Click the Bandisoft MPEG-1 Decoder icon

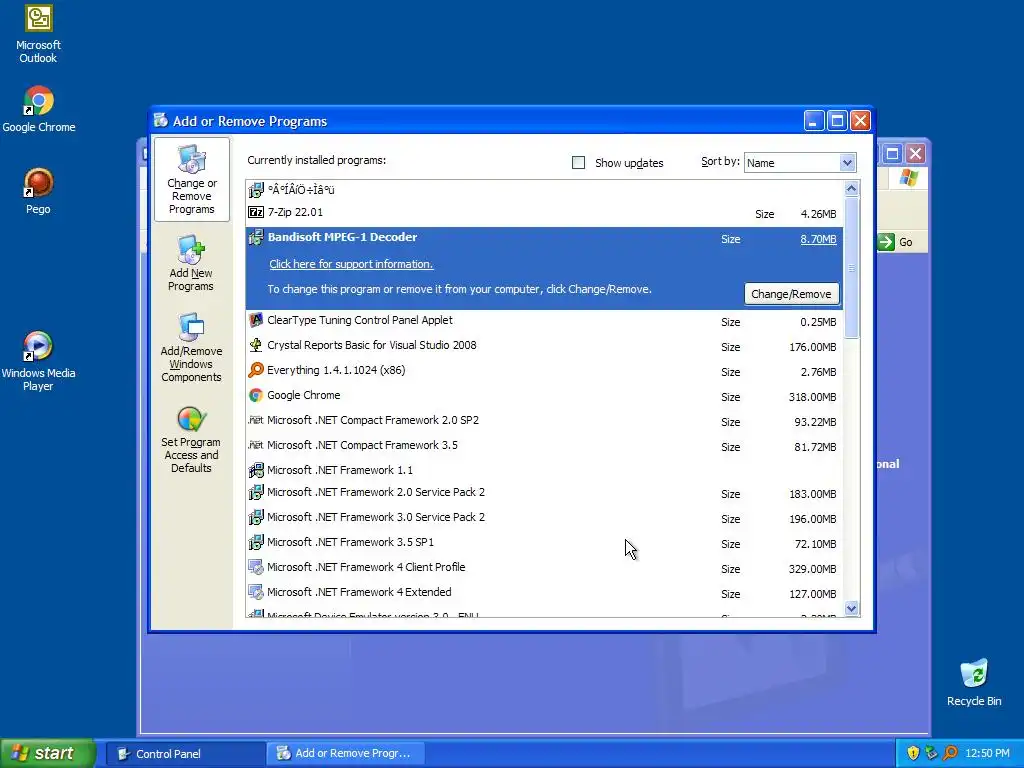tap(256, 237)
